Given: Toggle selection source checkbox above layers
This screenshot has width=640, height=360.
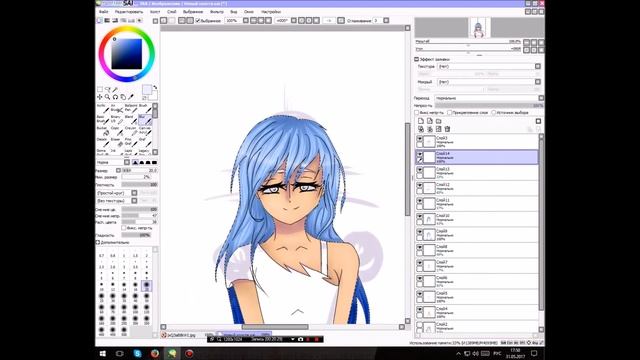Looking at the screenshot, I should [493, 112].
